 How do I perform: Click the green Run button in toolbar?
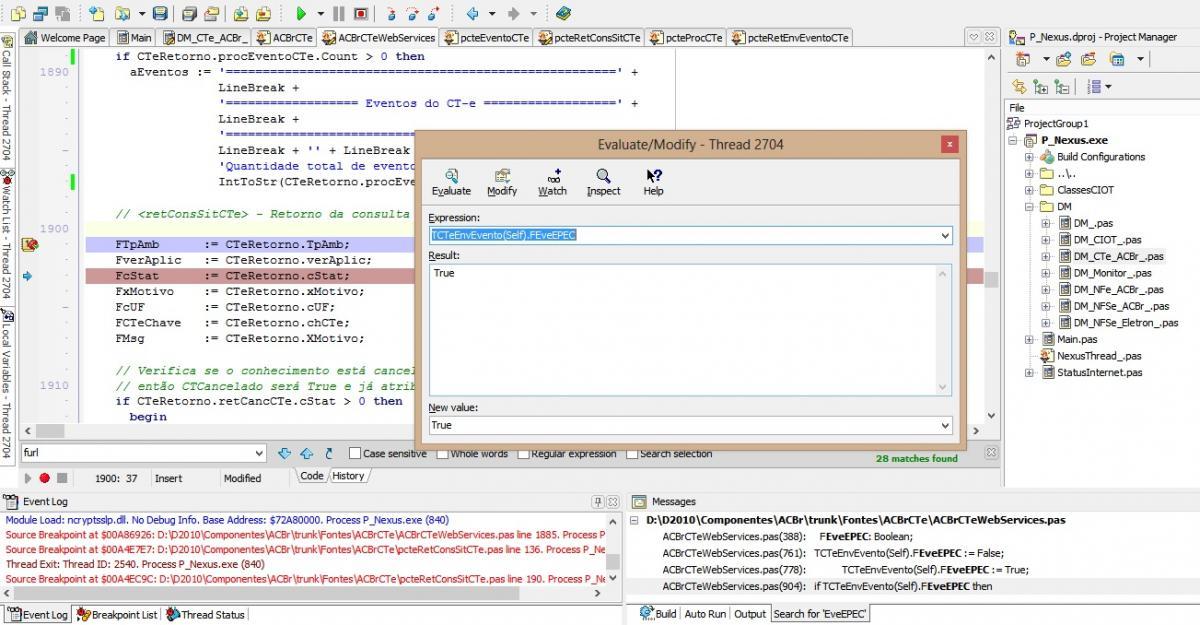pos(301,14)
